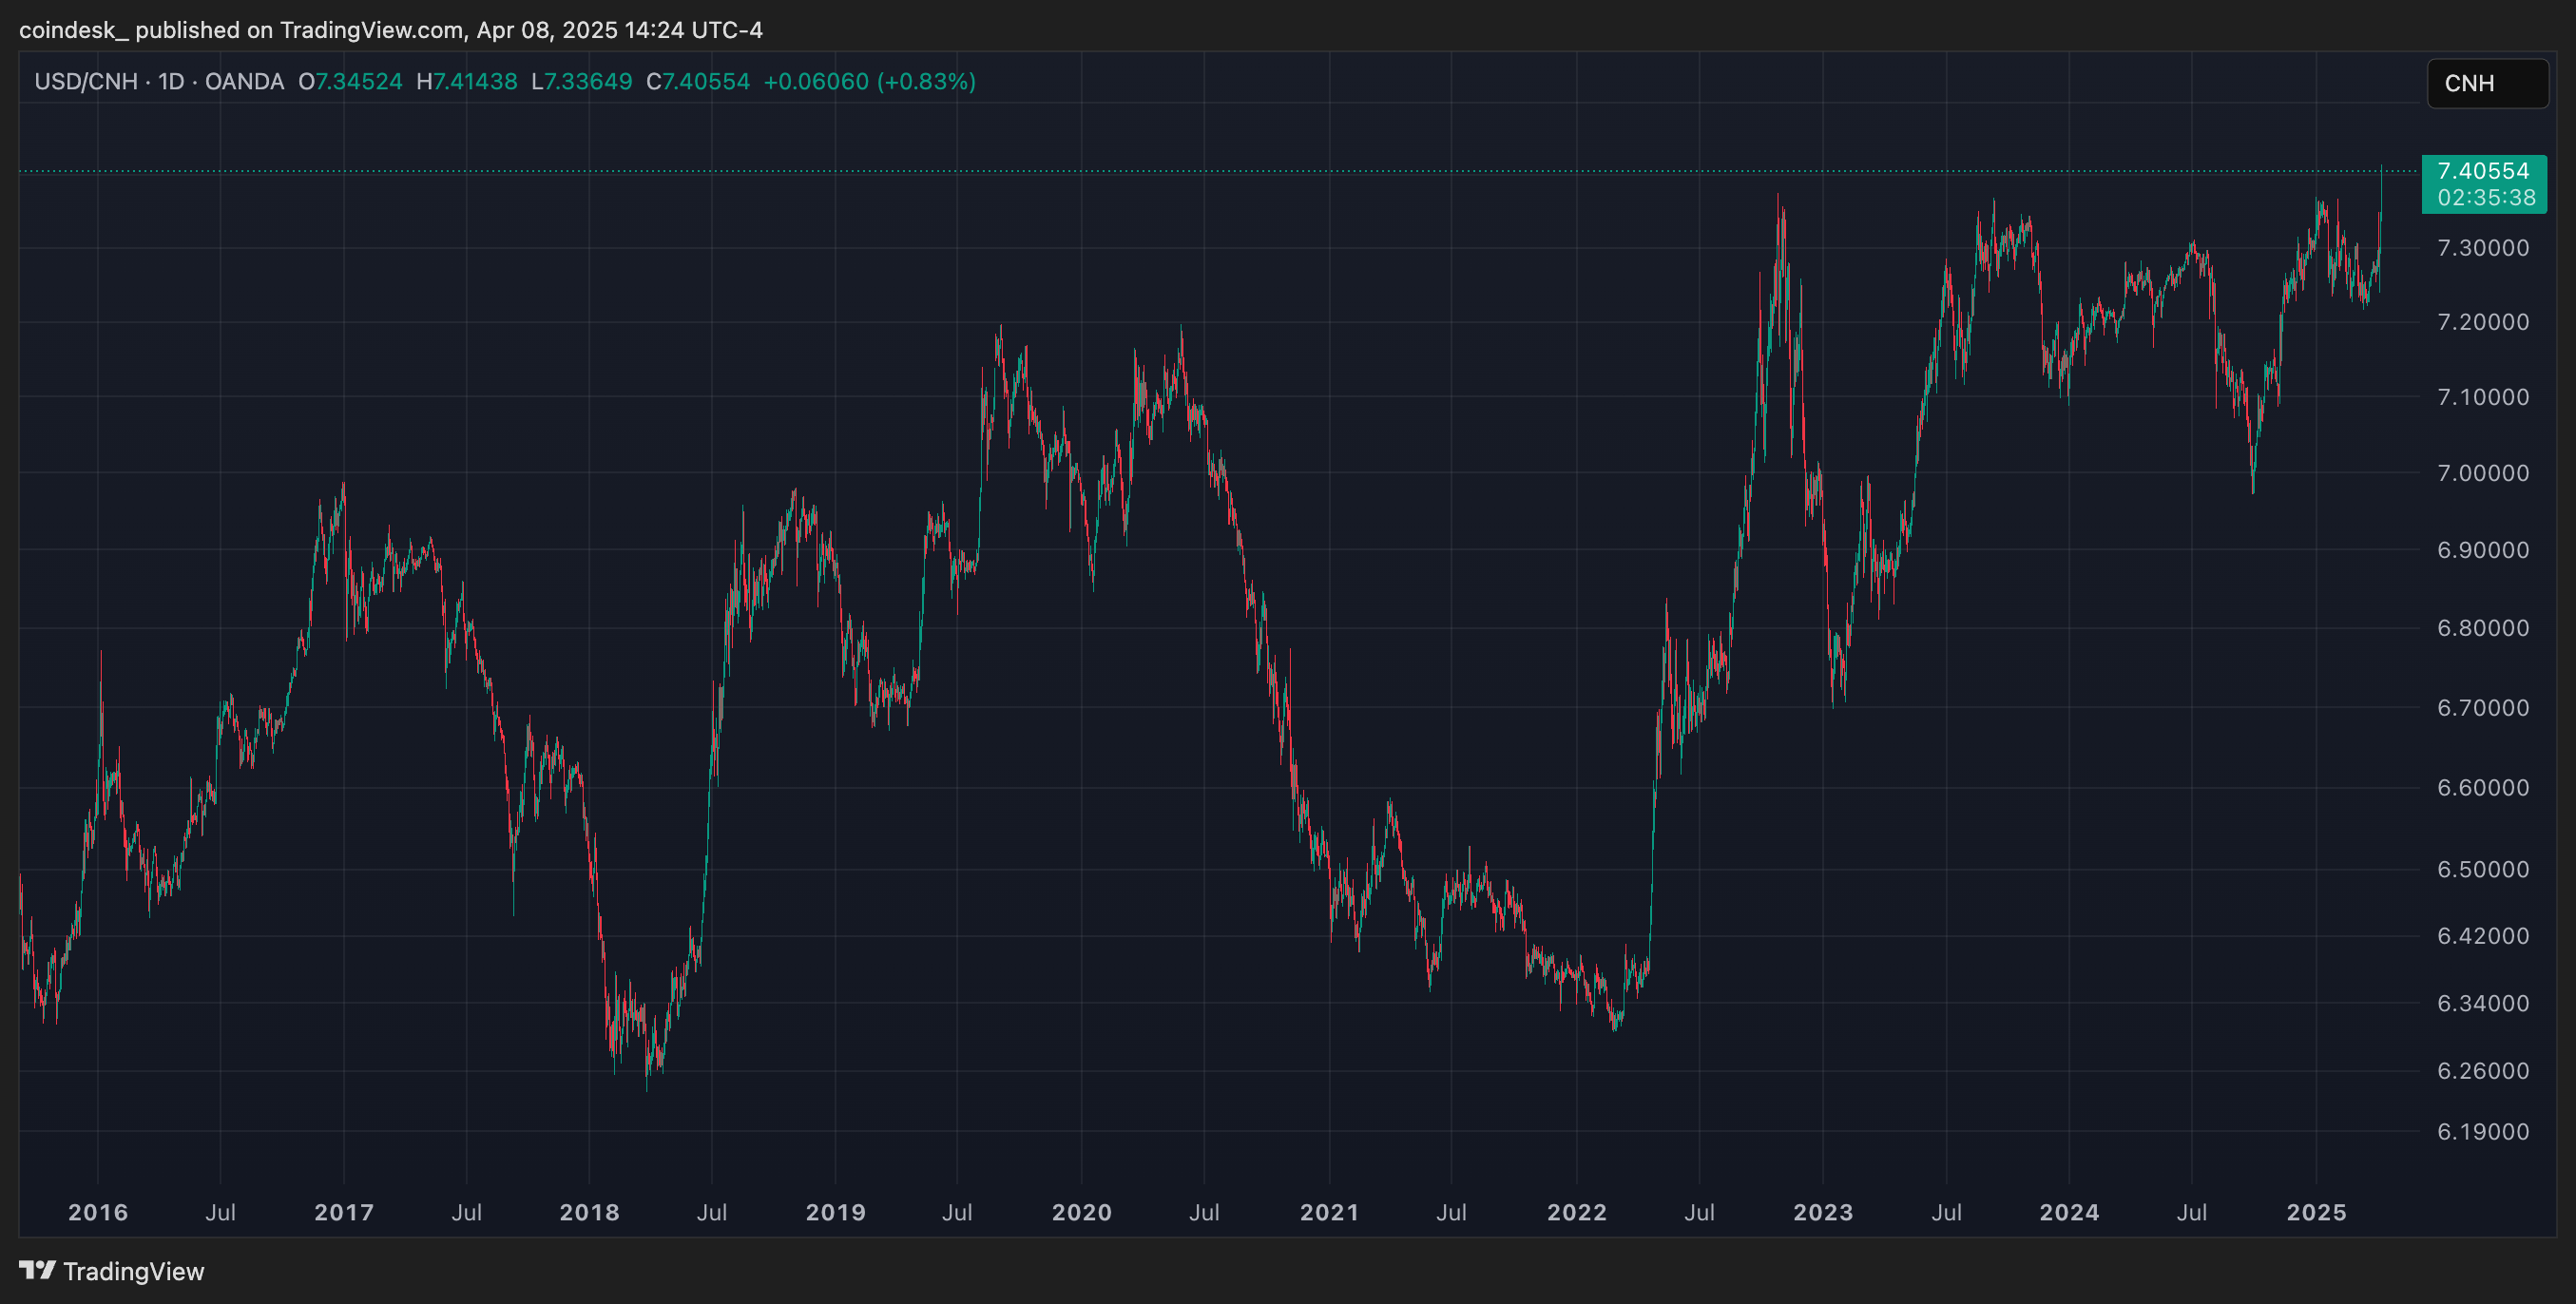Click the 7.40554 current price label
Screen dimensions: 2576x1304
2483,171
